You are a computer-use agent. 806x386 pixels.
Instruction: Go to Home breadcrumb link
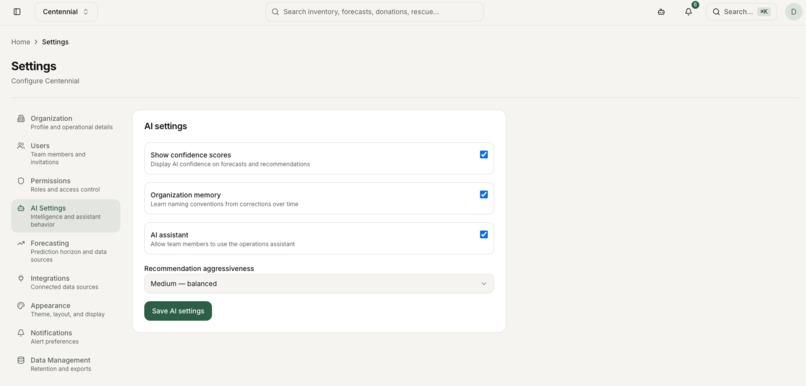click(21, 42)
